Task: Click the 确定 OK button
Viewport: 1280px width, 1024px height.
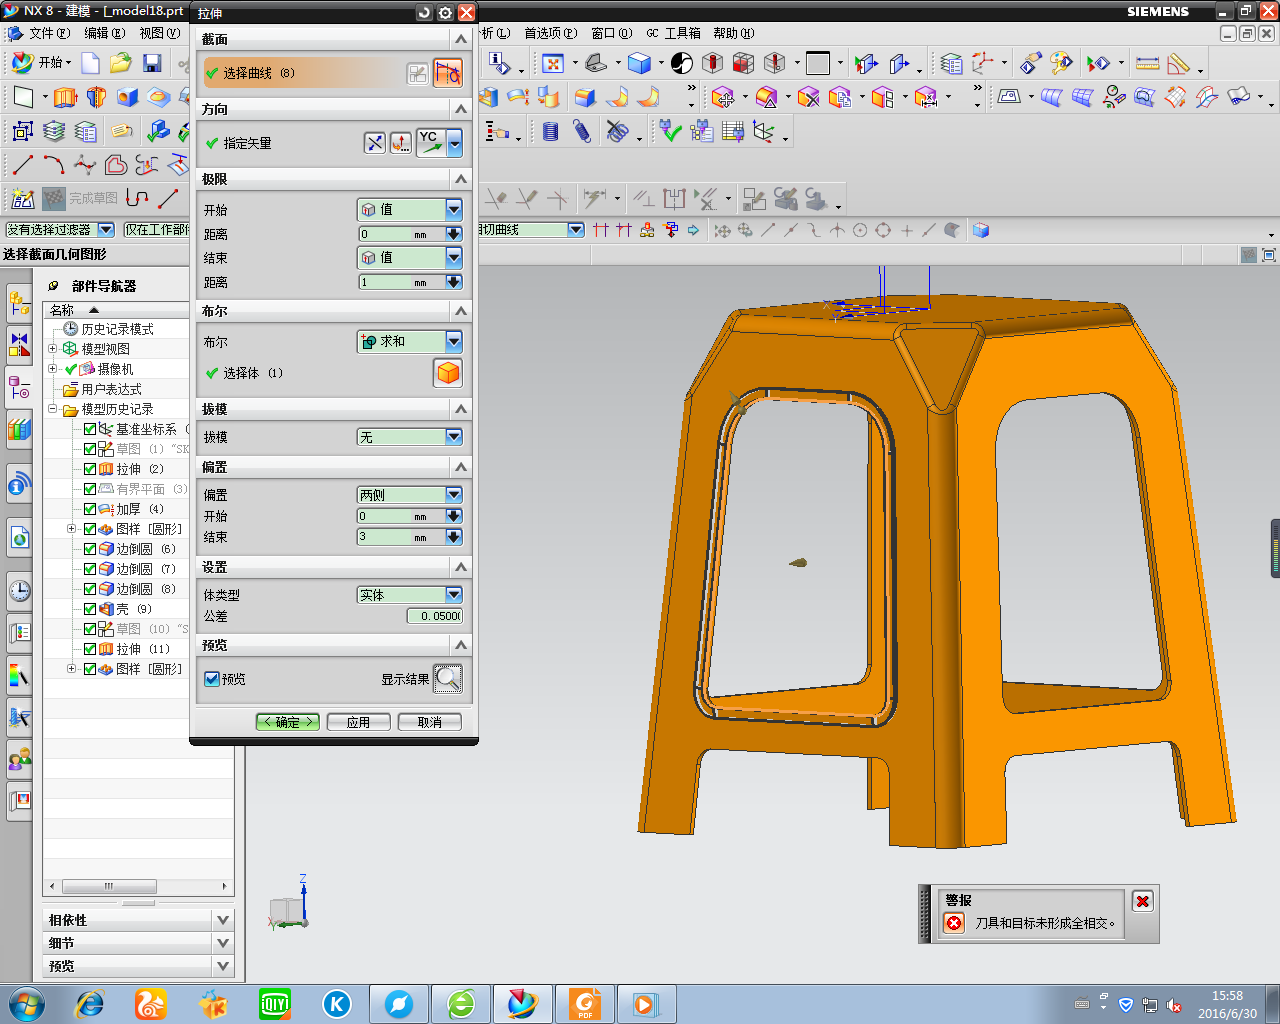Action: click(x=288, y=722)
